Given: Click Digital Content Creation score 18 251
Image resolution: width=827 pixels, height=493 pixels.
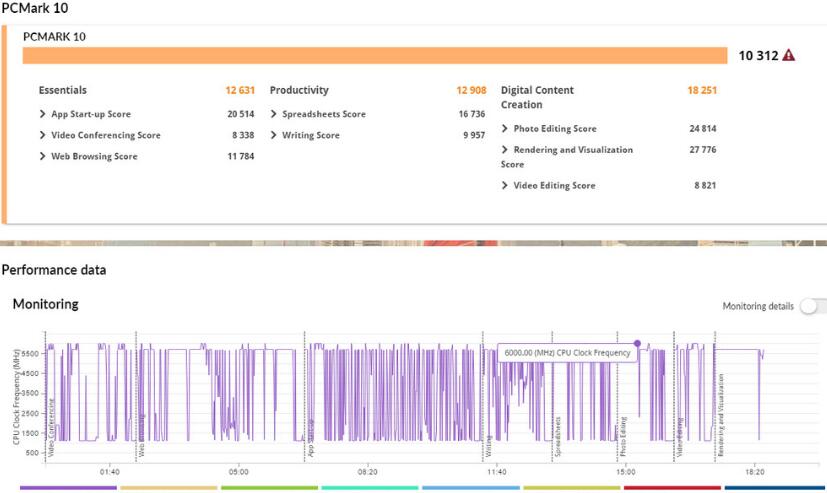Looking at the screenshot, I should click(702, 90).
